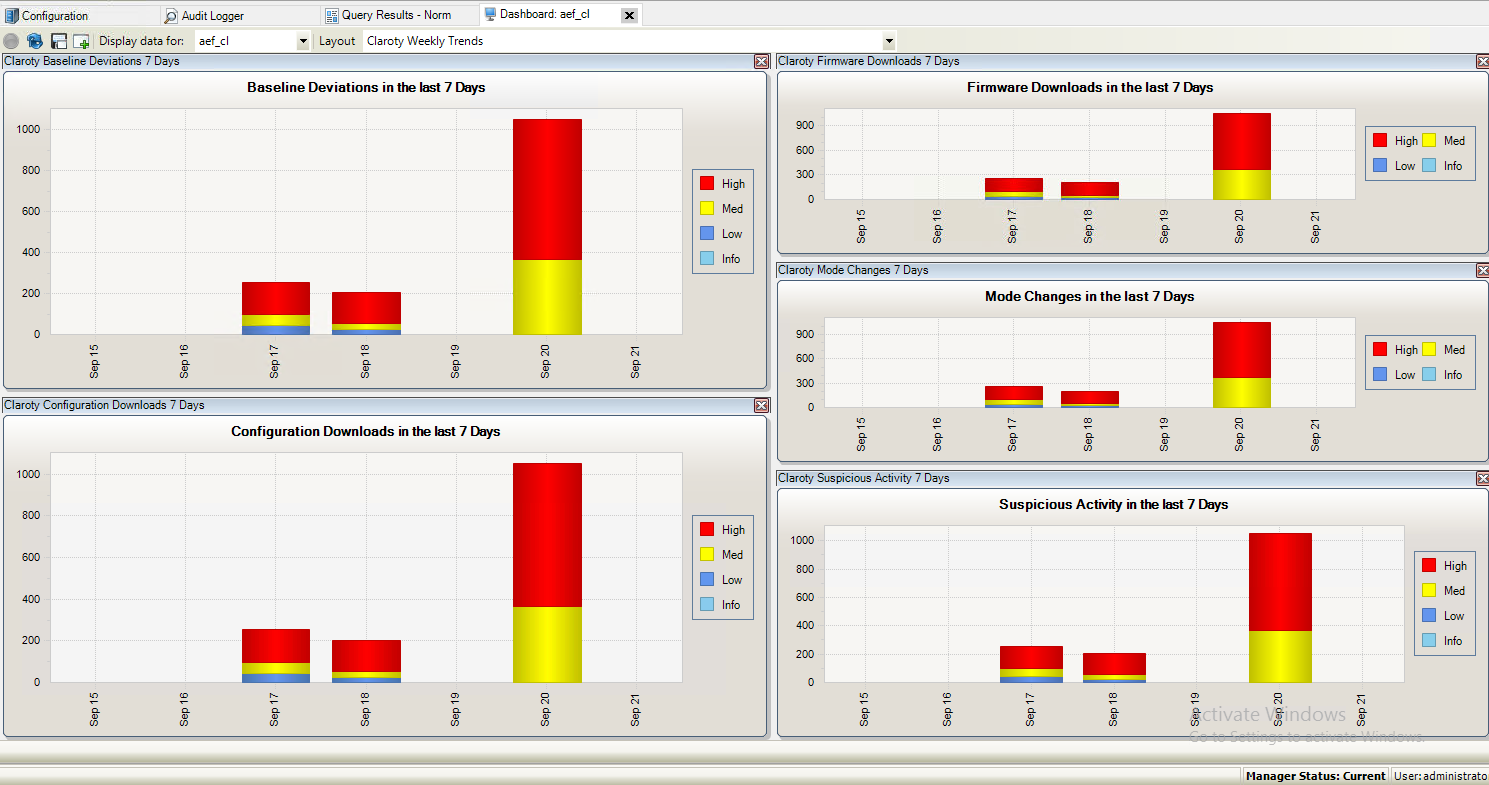The width and height of the screenshot is (1489, 785).
Task: Open the Audit Logger tab
Action: point(212,15)
